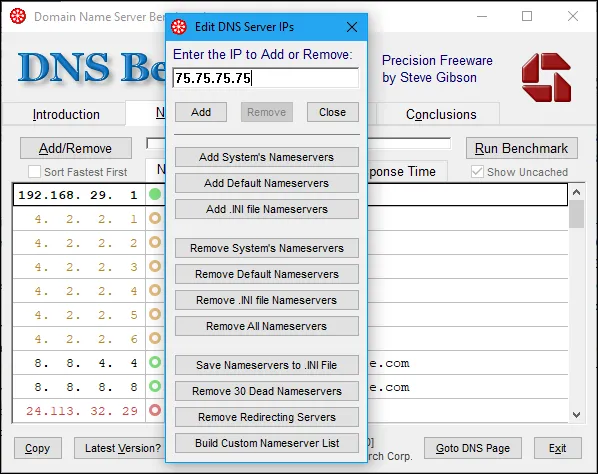Click the server list scrollbar thumb
The image size is (598, 474).
pos(576,214)
